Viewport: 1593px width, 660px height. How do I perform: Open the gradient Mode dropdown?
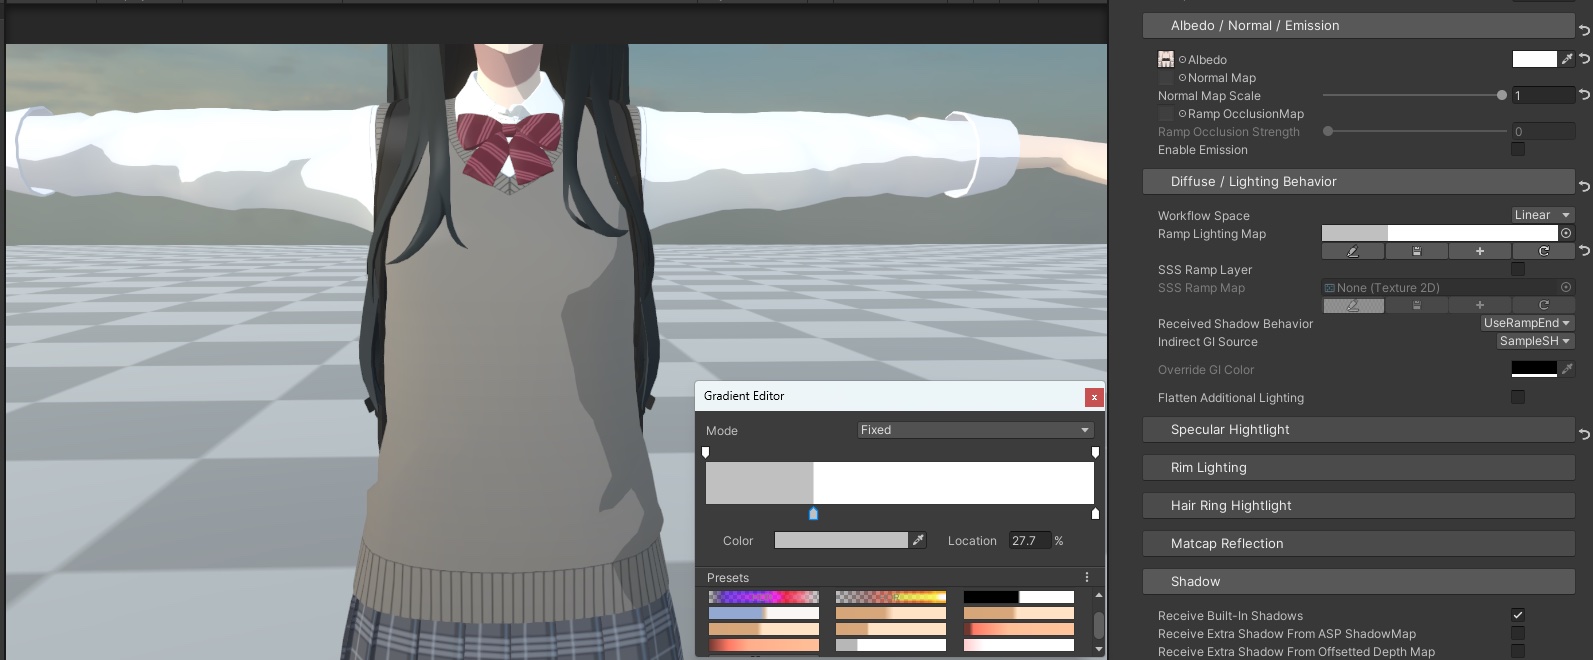coord(975,430)
